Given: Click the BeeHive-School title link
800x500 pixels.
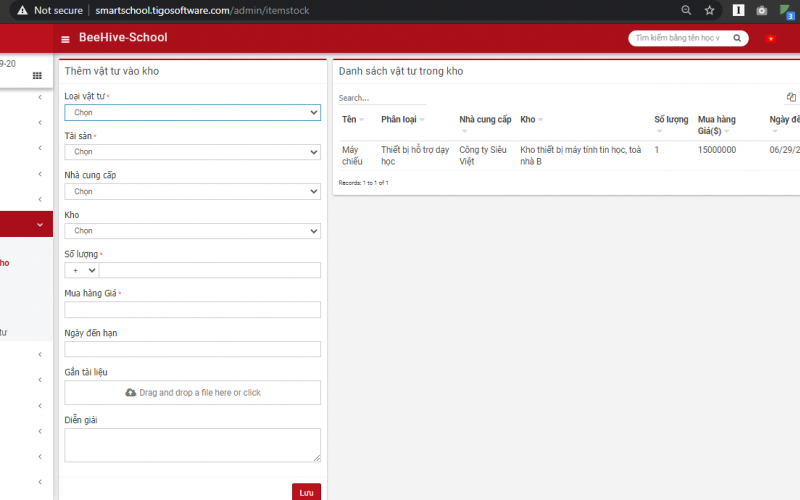Looking at the screenshot, I should point(123,38).
